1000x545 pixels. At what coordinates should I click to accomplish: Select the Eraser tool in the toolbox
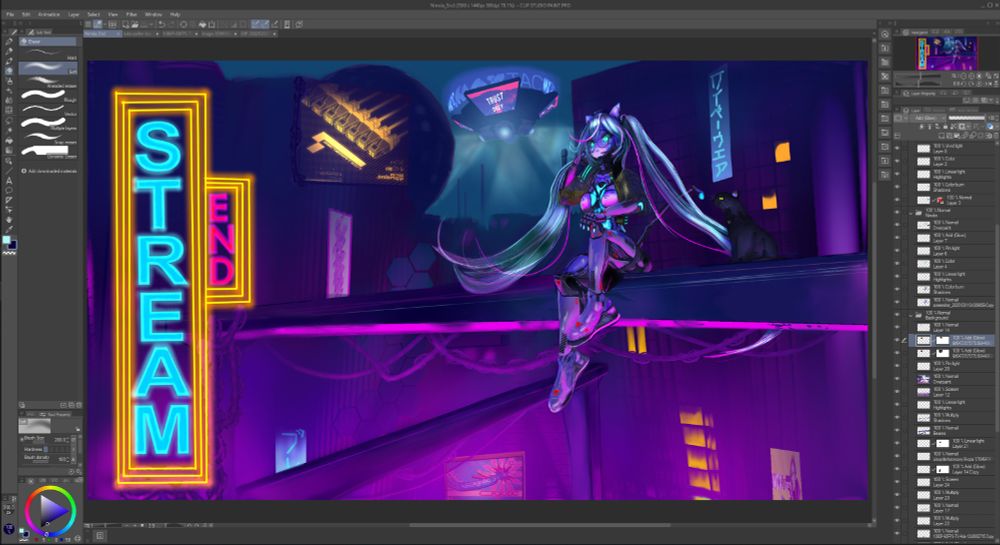(x=9, y=72)
